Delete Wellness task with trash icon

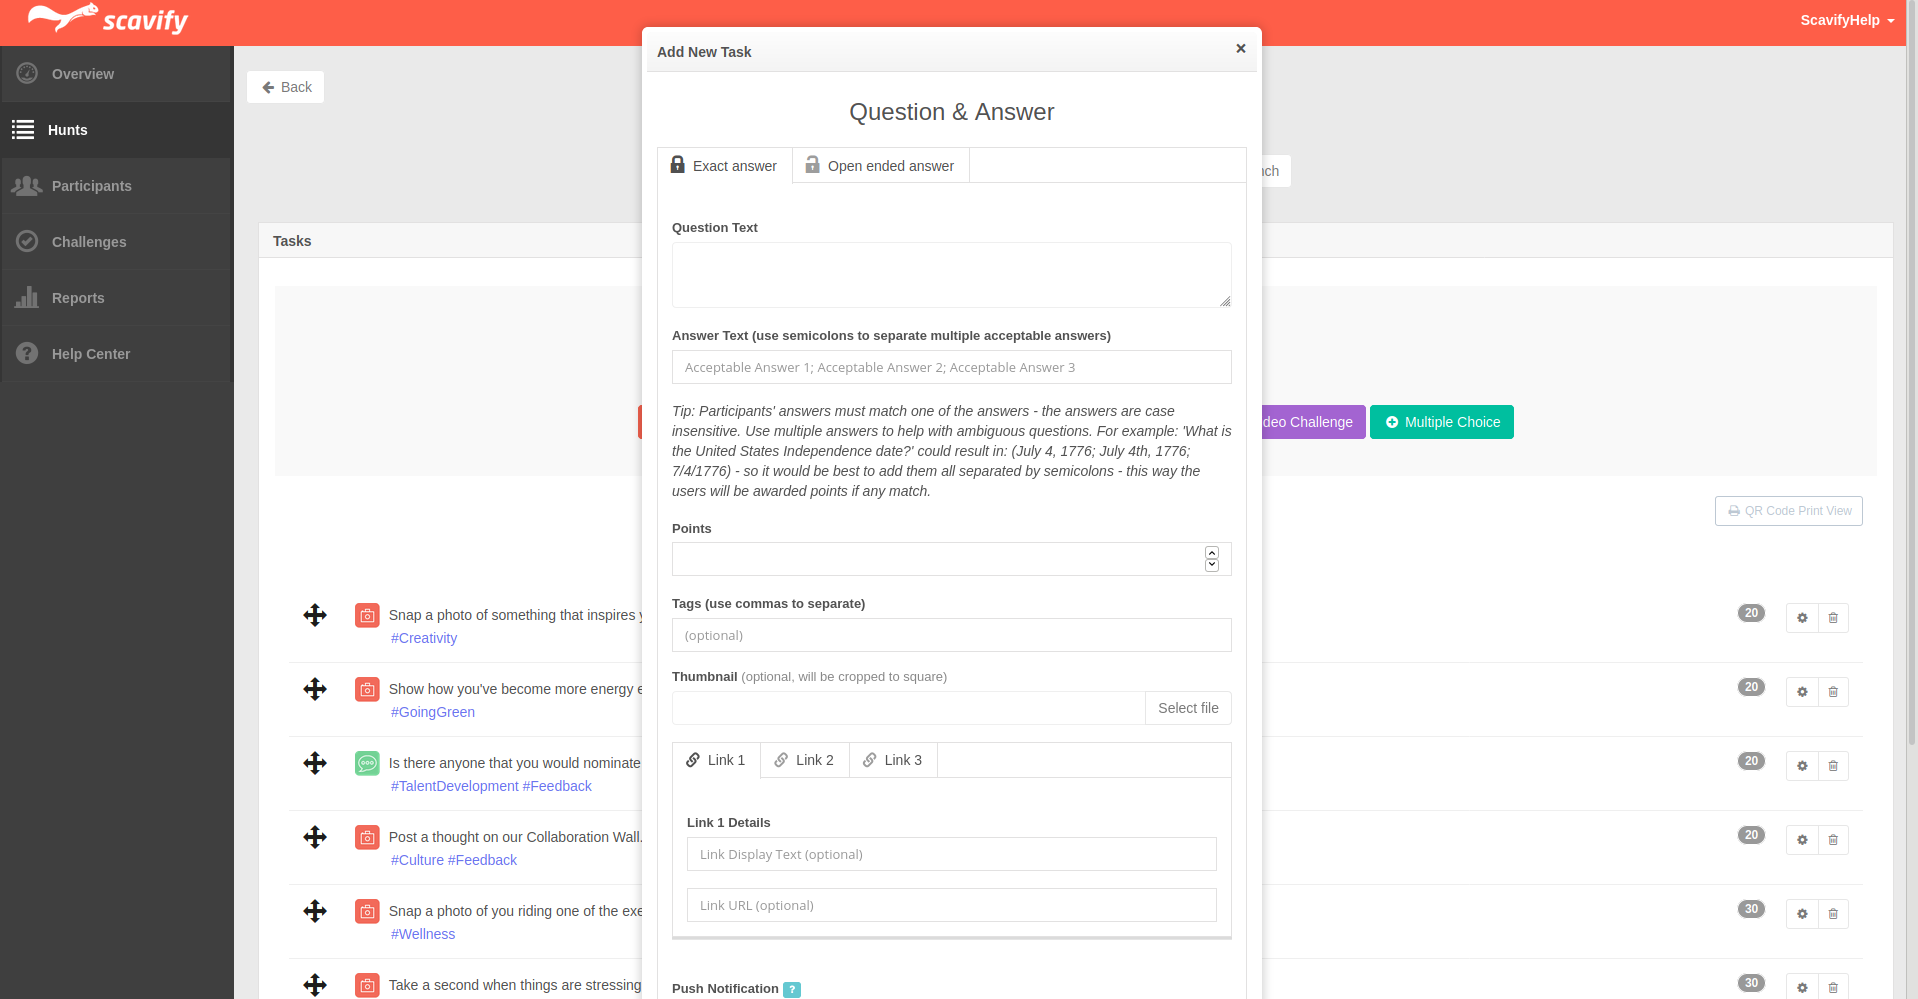1833,914
